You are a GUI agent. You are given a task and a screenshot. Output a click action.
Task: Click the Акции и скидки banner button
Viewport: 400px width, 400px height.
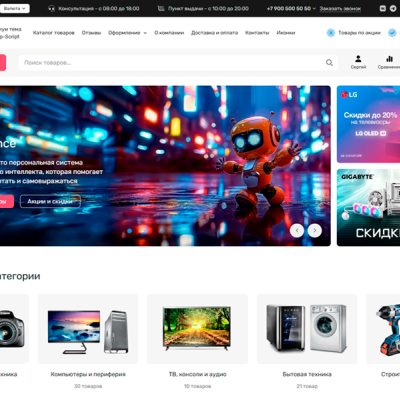tap(50, 201)
